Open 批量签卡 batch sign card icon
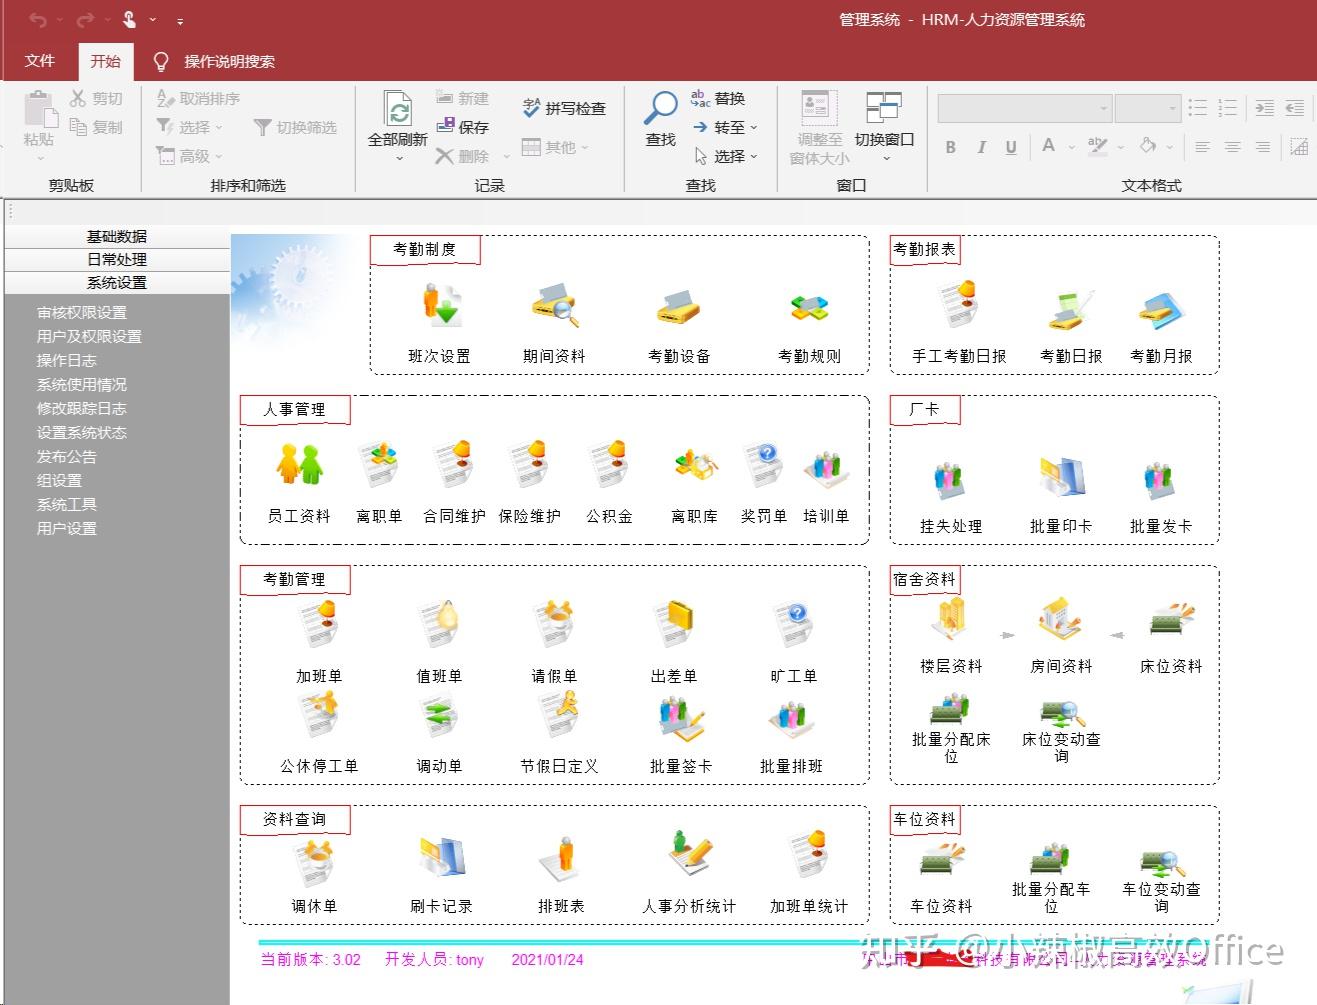Screen dimensions: 1317x1005 [x=681, y=719]
